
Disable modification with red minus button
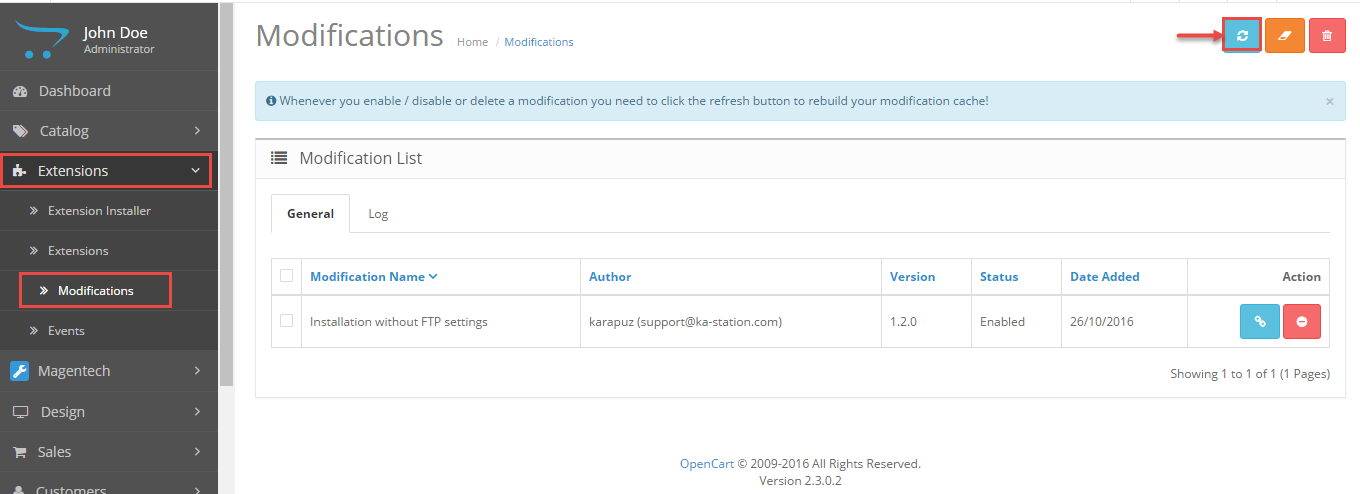click(1302, 322)
